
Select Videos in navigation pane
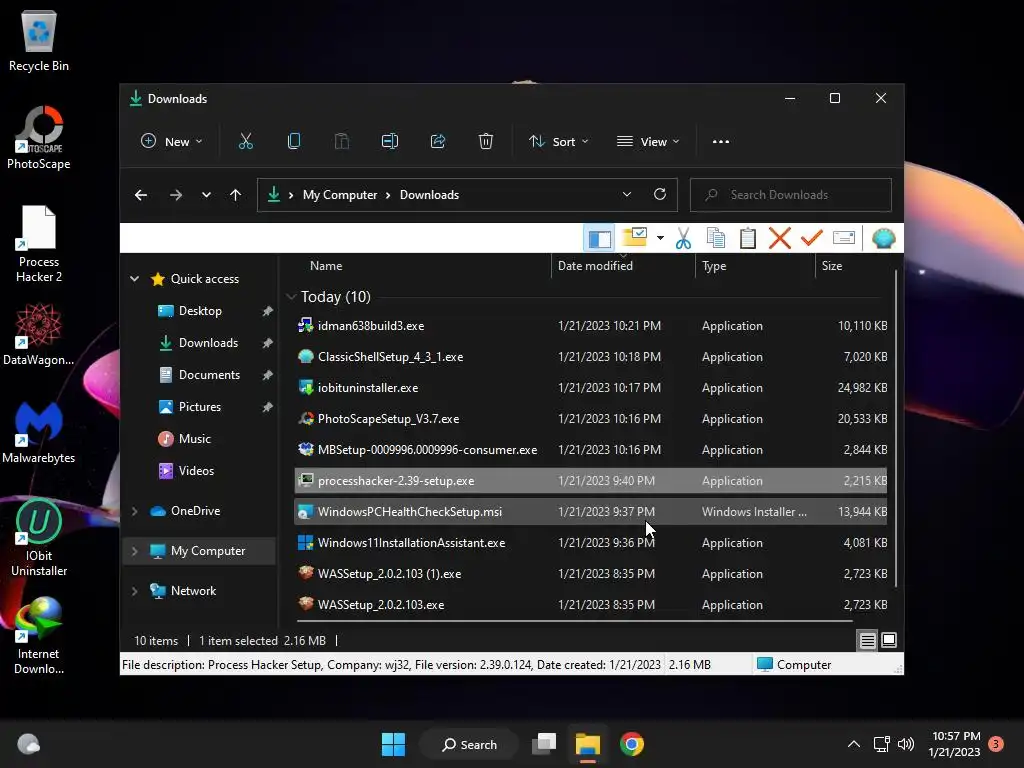coord(196,471)
